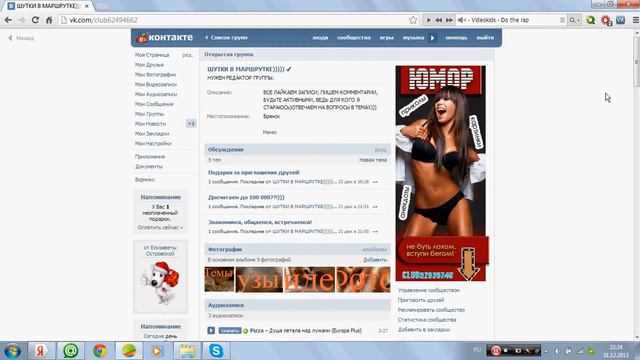Open the browser home page icon
Viewport: 640px width, 360px height.
click(49, 20)
